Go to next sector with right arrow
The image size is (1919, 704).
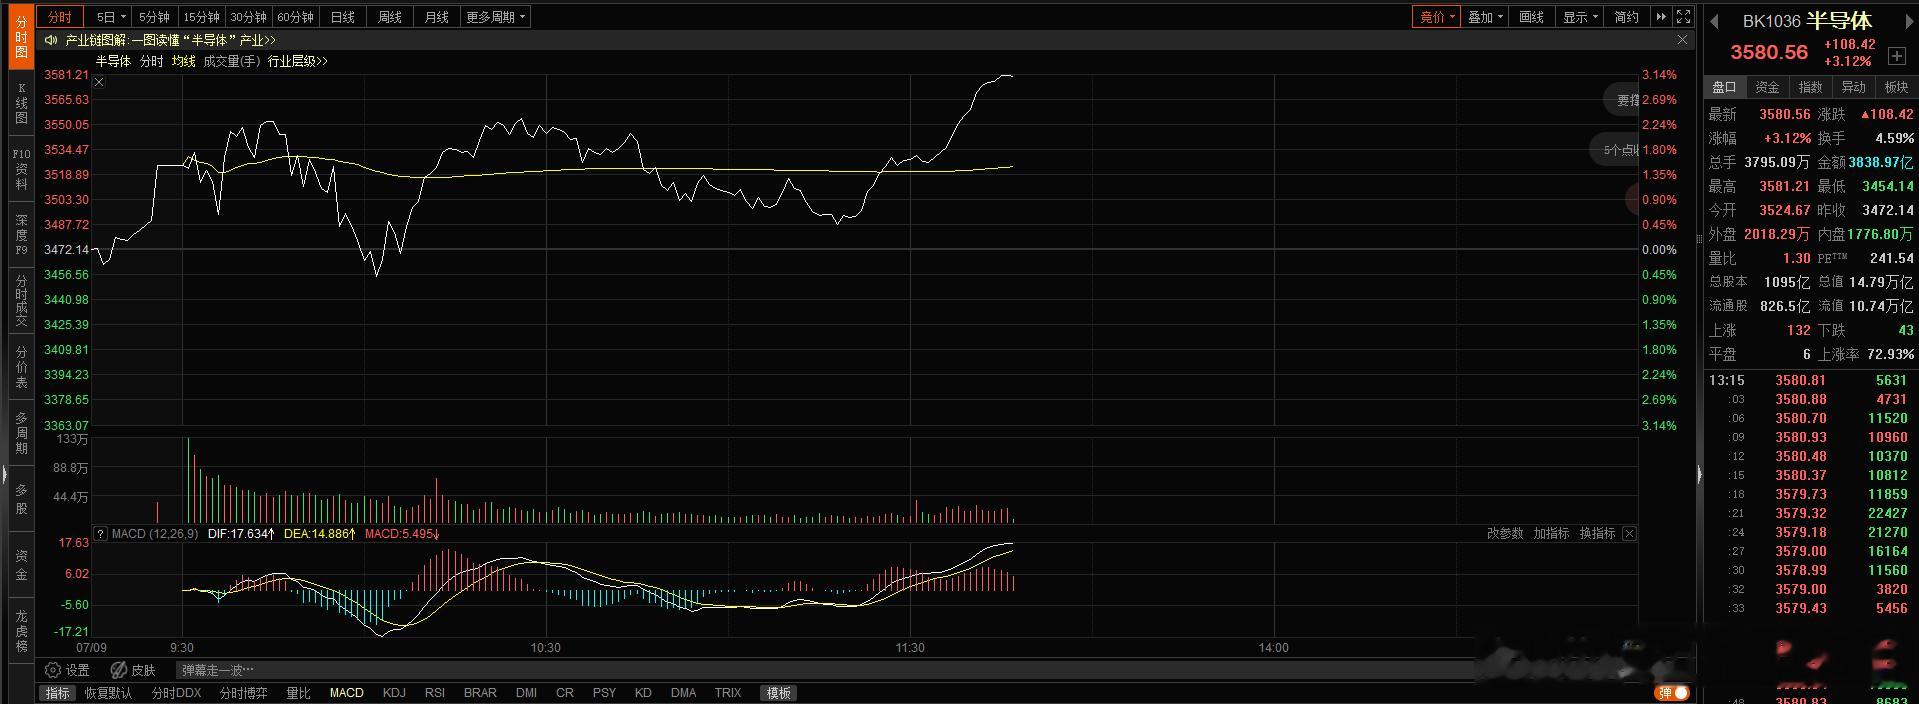(x=1908, y=21)
